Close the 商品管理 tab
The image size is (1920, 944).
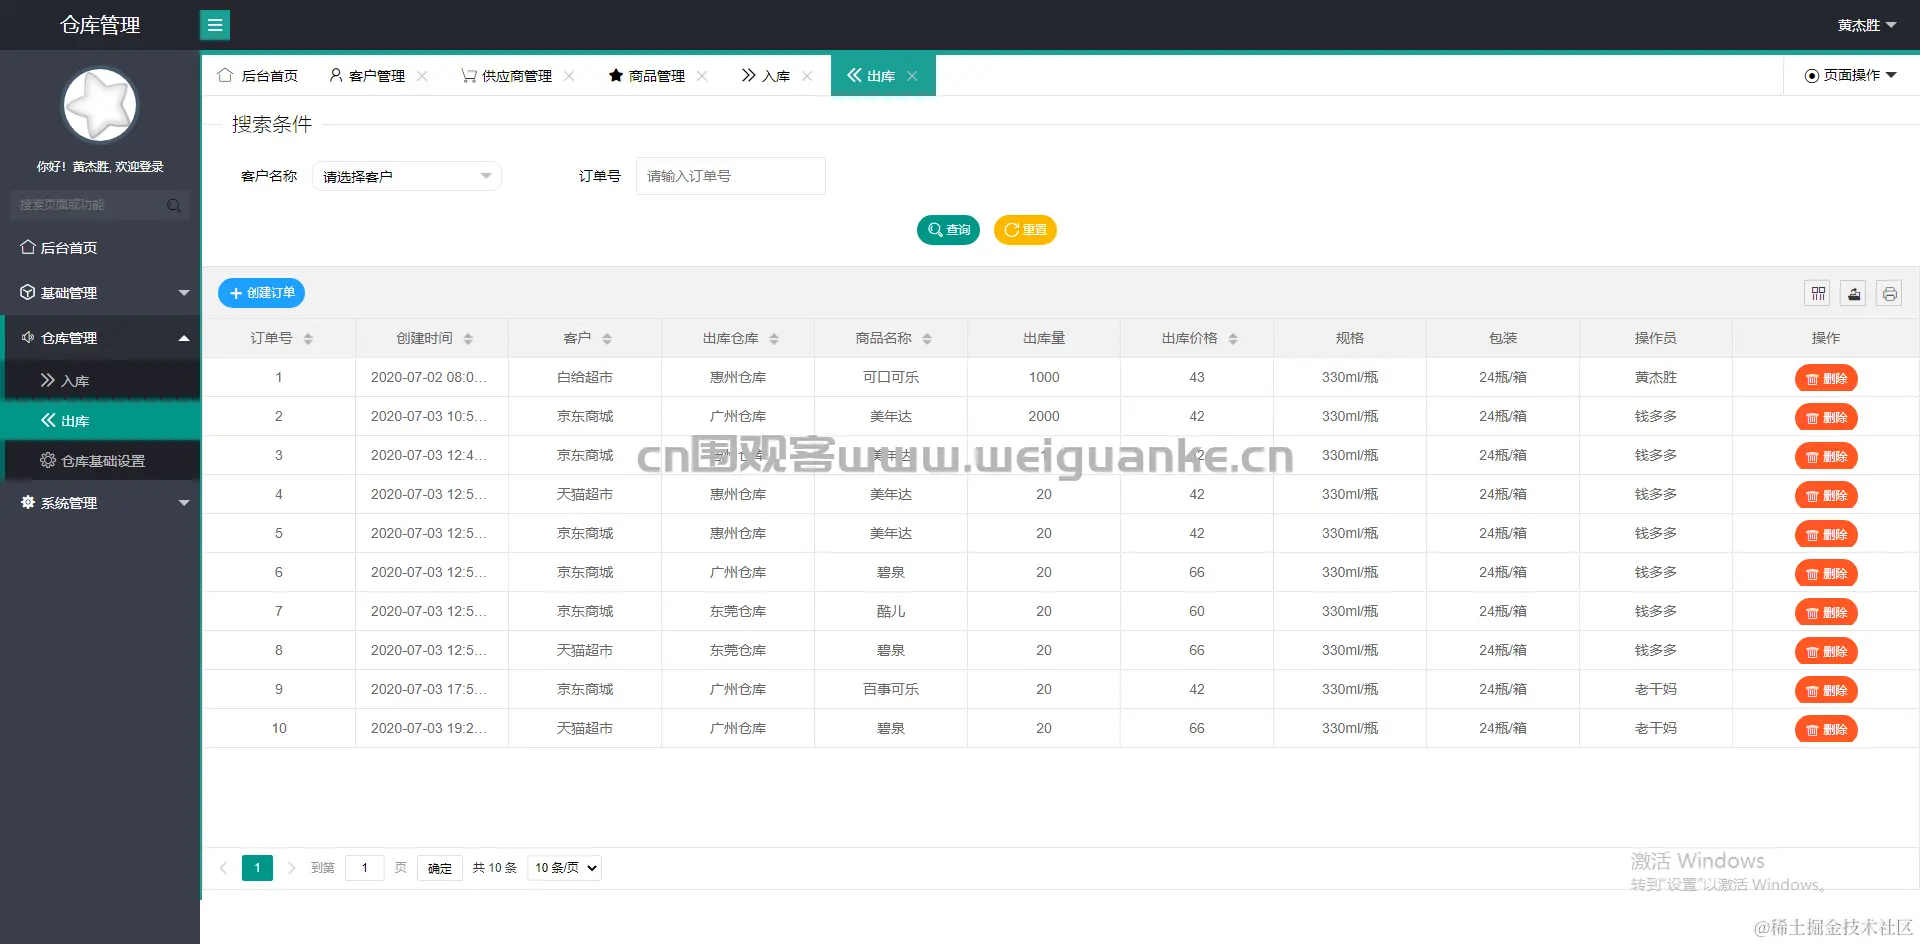click(x=702, y=76)
